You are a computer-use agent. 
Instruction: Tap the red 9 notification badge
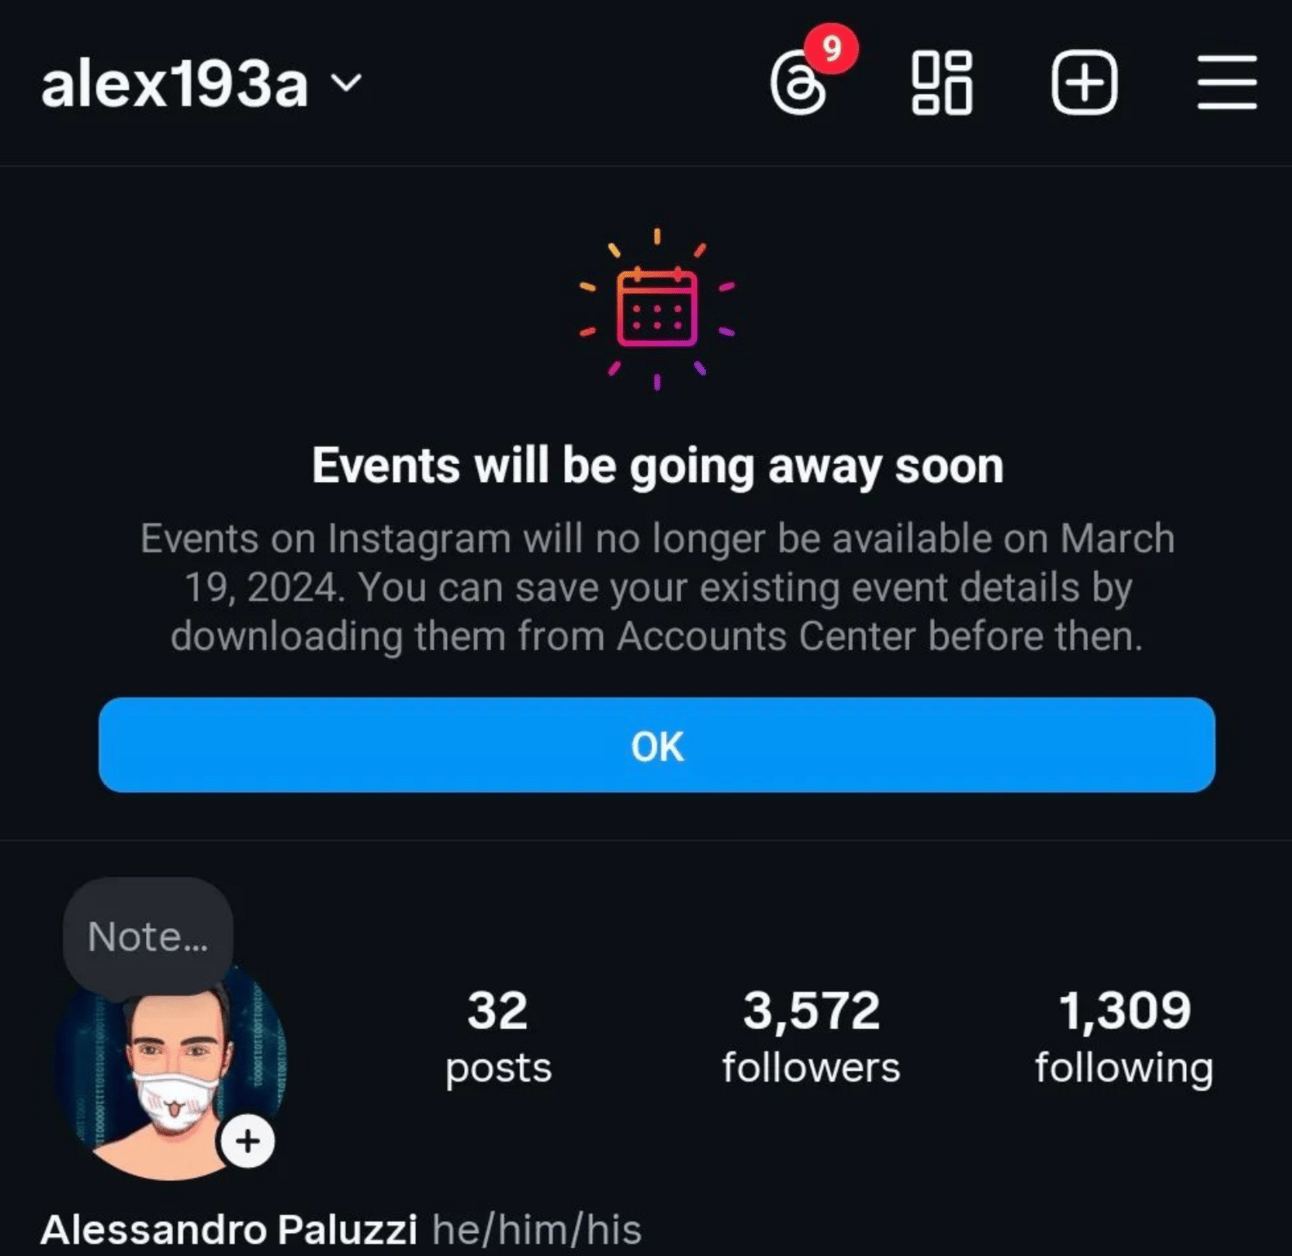[831, 47]
